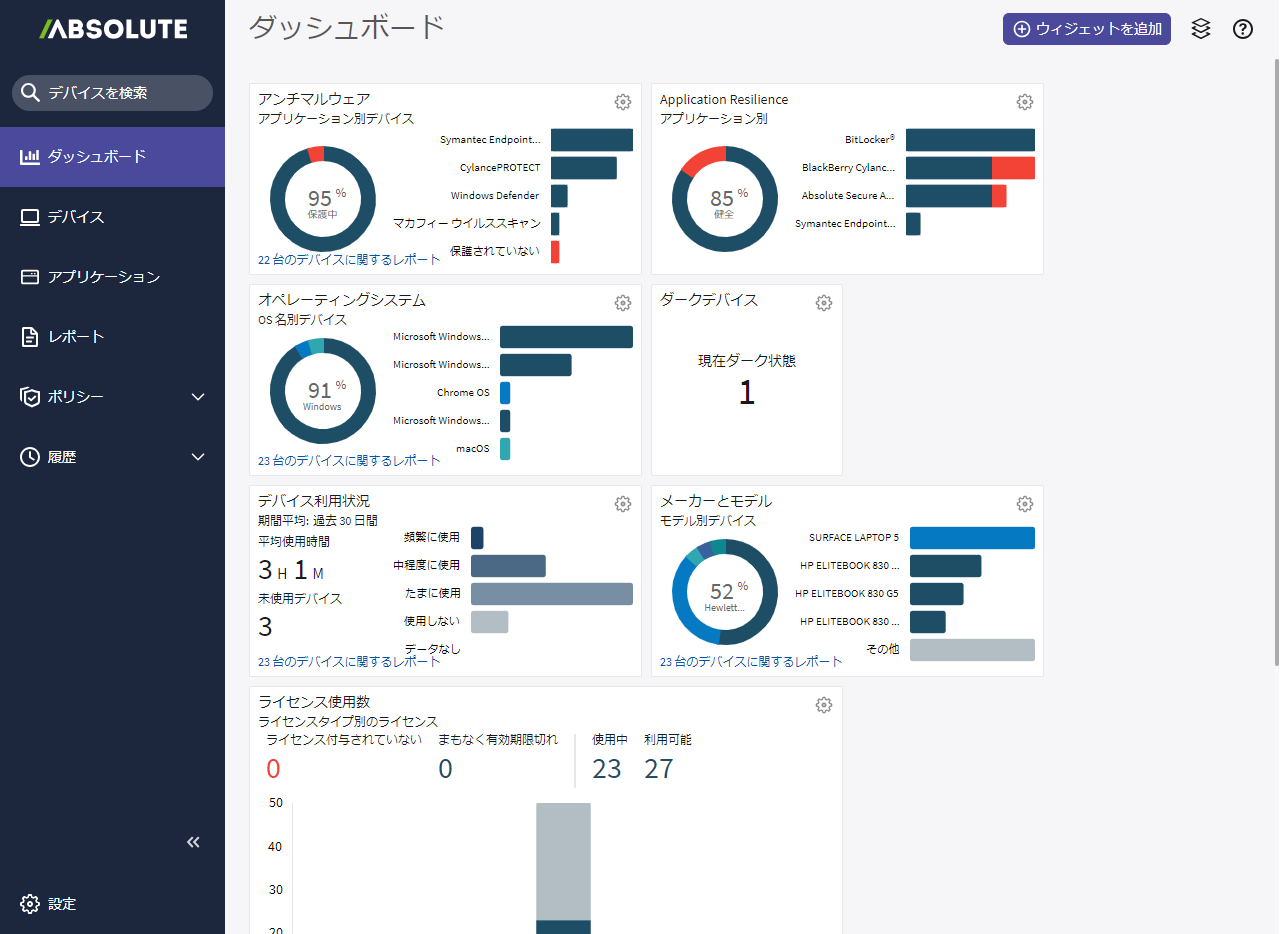
Task: Click the Absolute logo
Action: point(113,28)
